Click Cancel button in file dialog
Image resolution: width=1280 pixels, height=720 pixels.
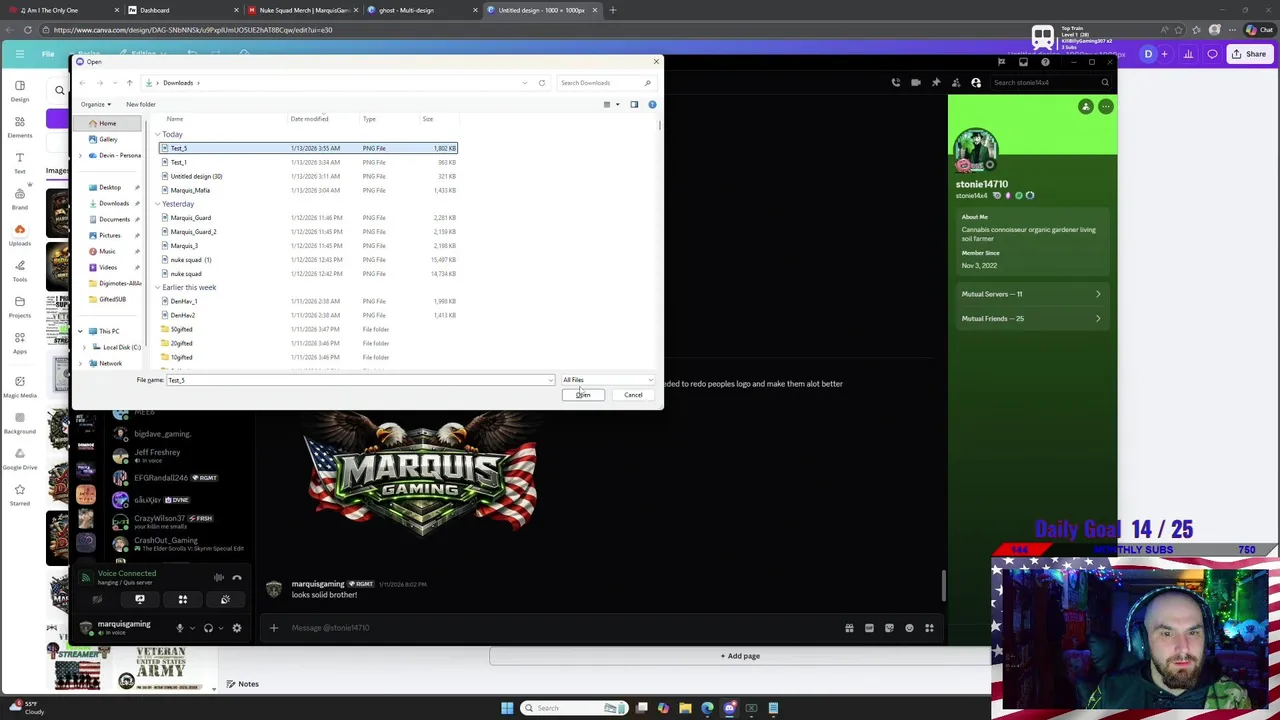[633, 395]
